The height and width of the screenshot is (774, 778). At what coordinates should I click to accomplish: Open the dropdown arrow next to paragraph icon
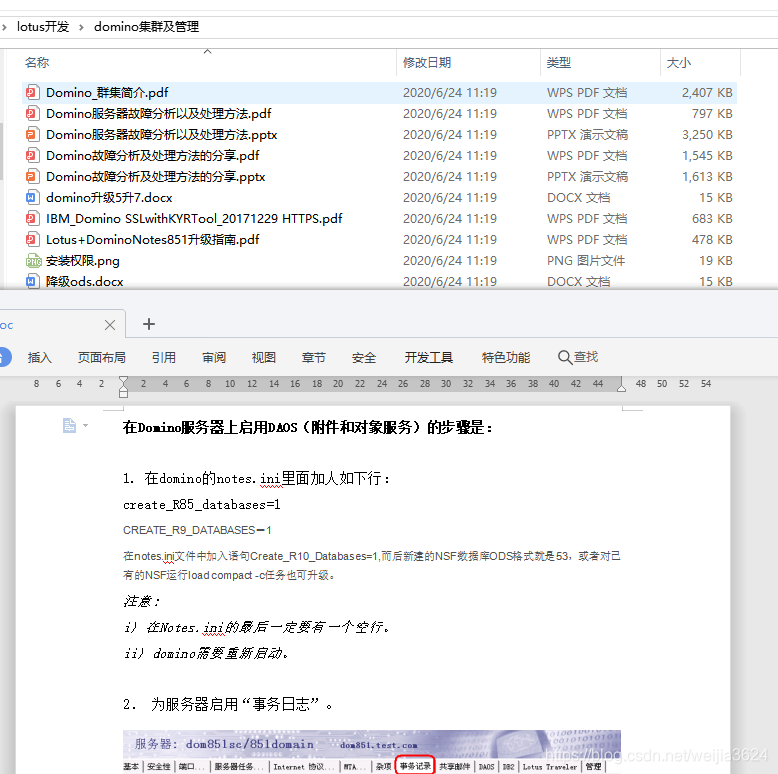pos(85,425)
